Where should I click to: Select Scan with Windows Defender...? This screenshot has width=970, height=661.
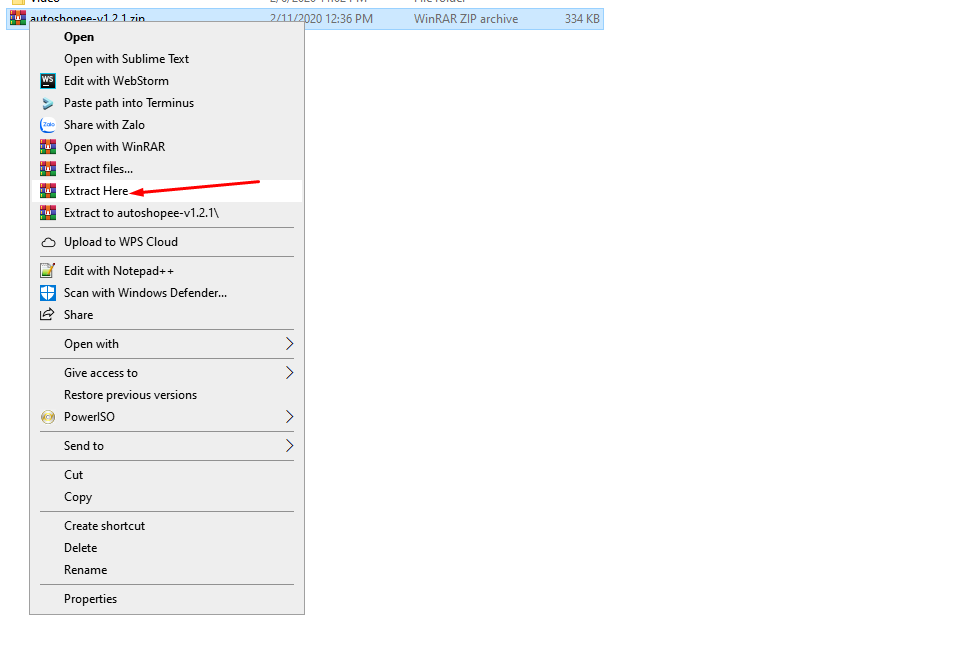coord(167,293)
